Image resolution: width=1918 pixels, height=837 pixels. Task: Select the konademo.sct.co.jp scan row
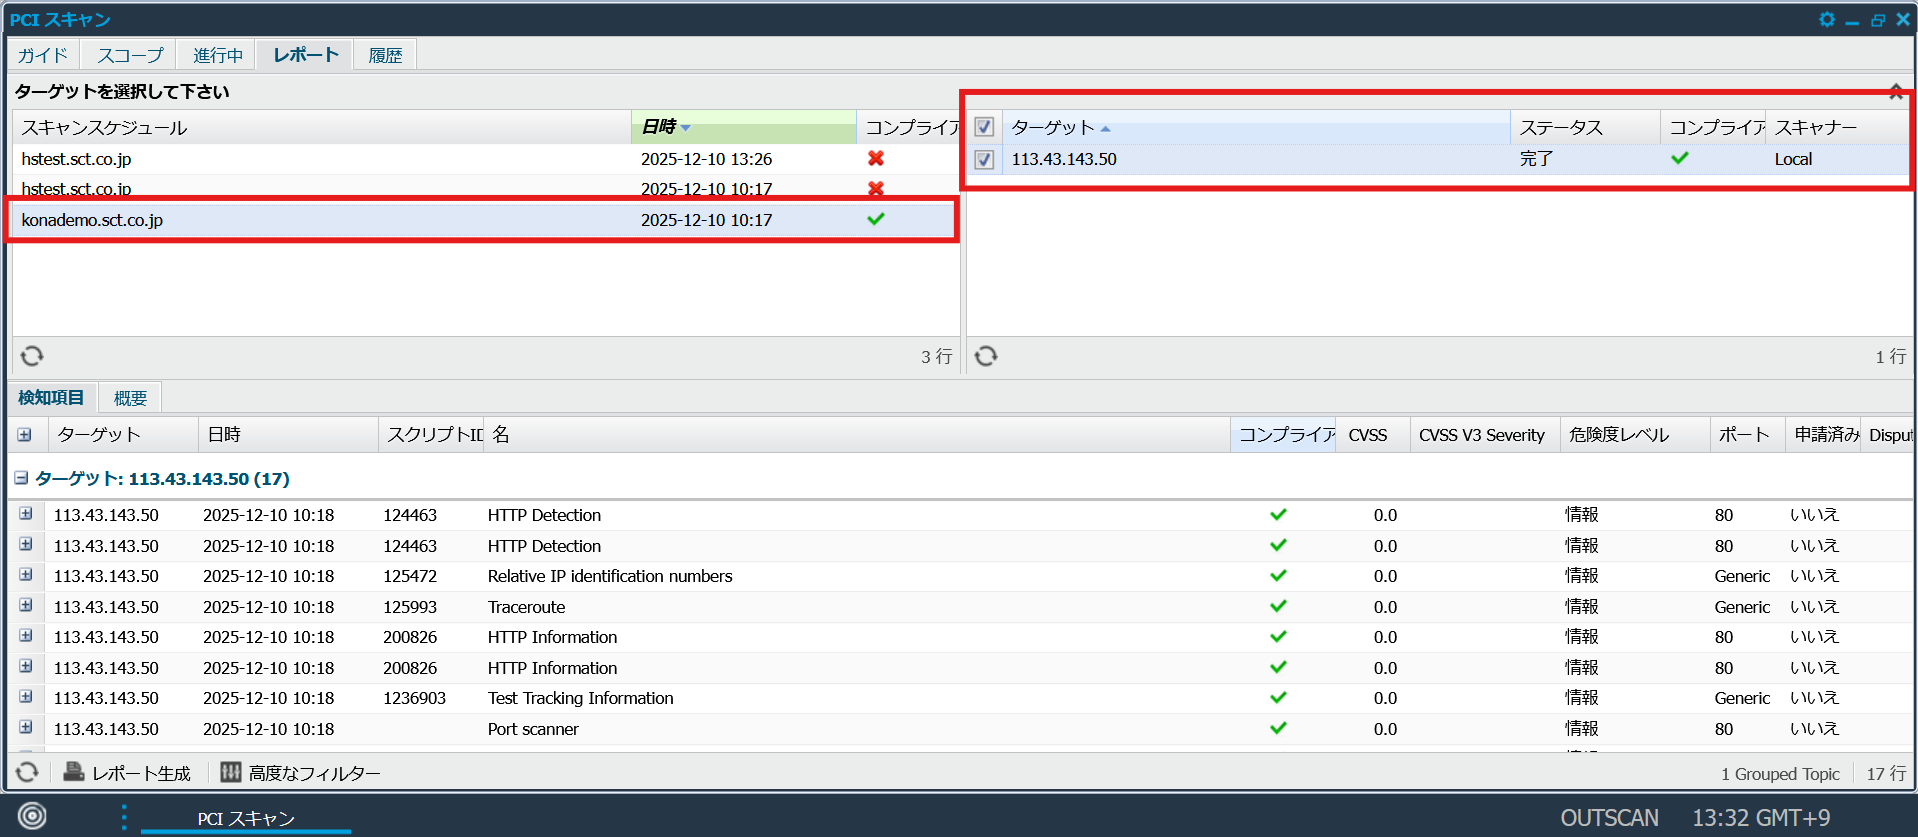(300, 220)
